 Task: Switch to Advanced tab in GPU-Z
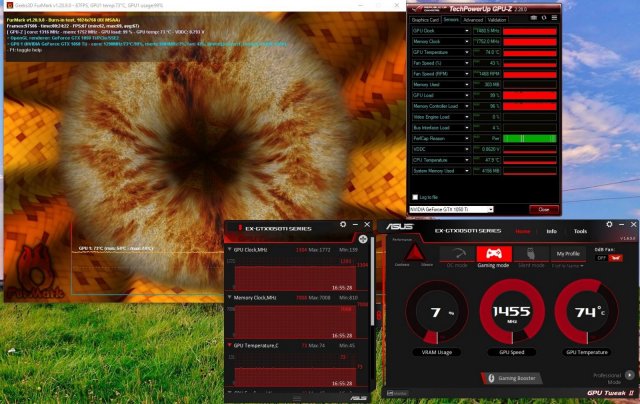coord(473,20)
